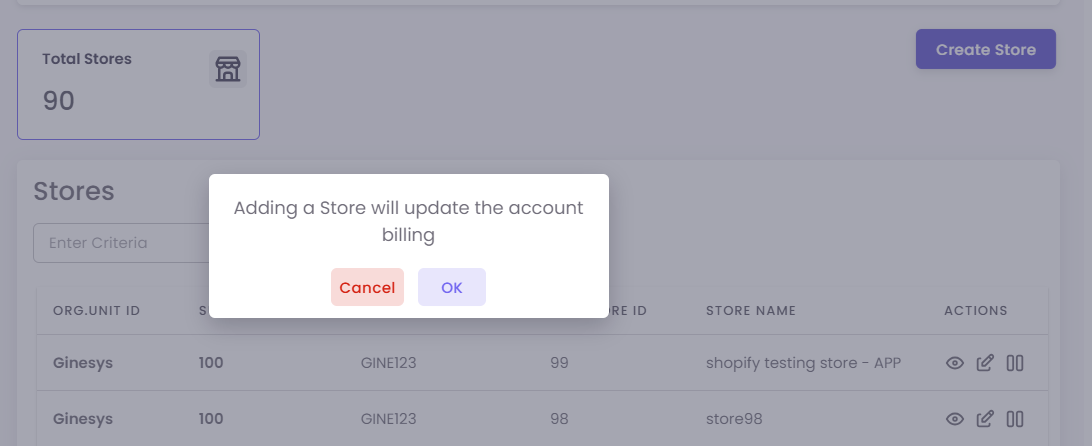Select the store ID 98 cell
This screenshot has height=446, width=1092.
559,418
